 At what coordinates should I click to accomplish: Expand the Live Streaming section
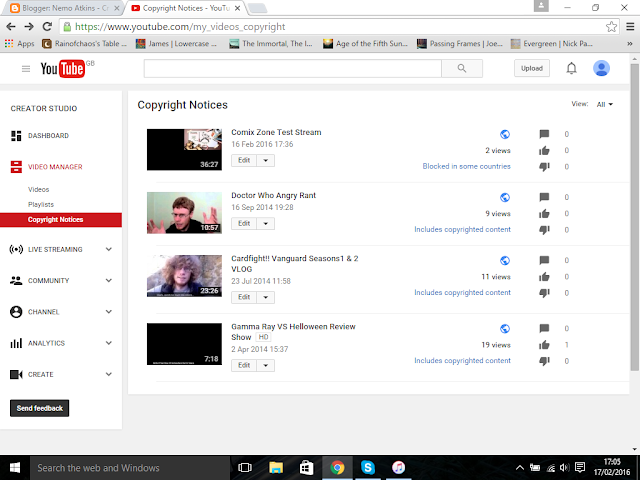pyautogui.click(x=109, y=249)
